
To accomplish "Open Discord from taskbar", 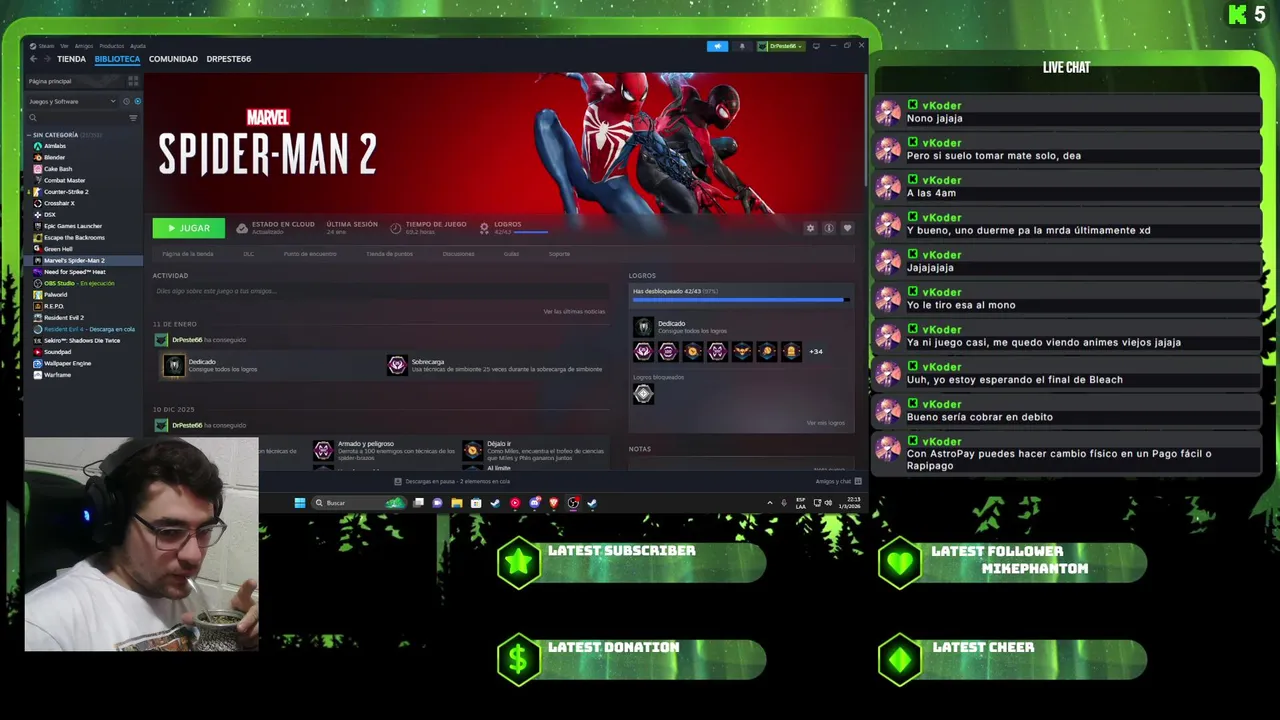I will pyautogui.click(x=534, y=503).
